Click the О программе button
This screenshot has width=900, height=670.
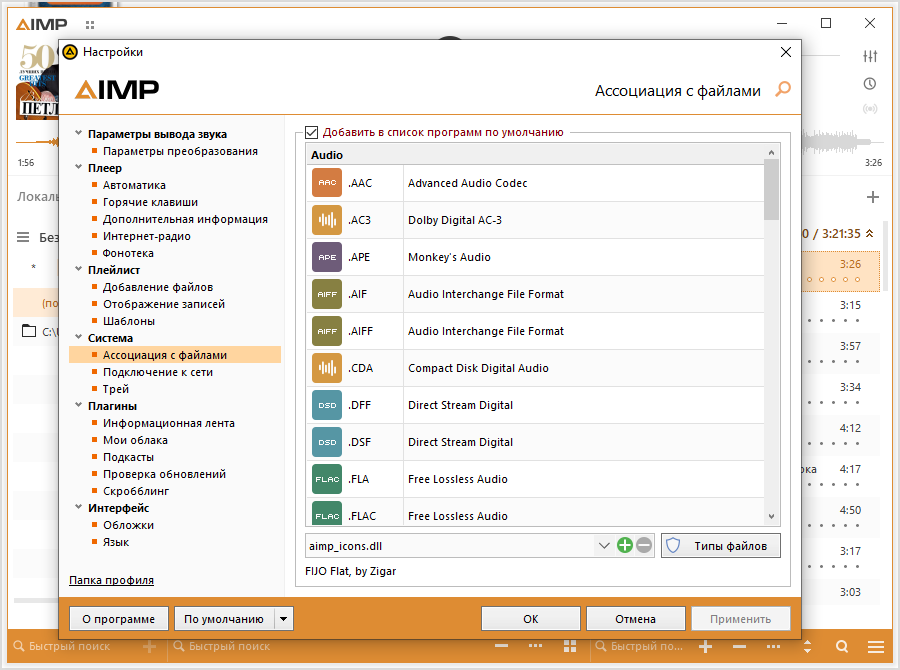119,619
